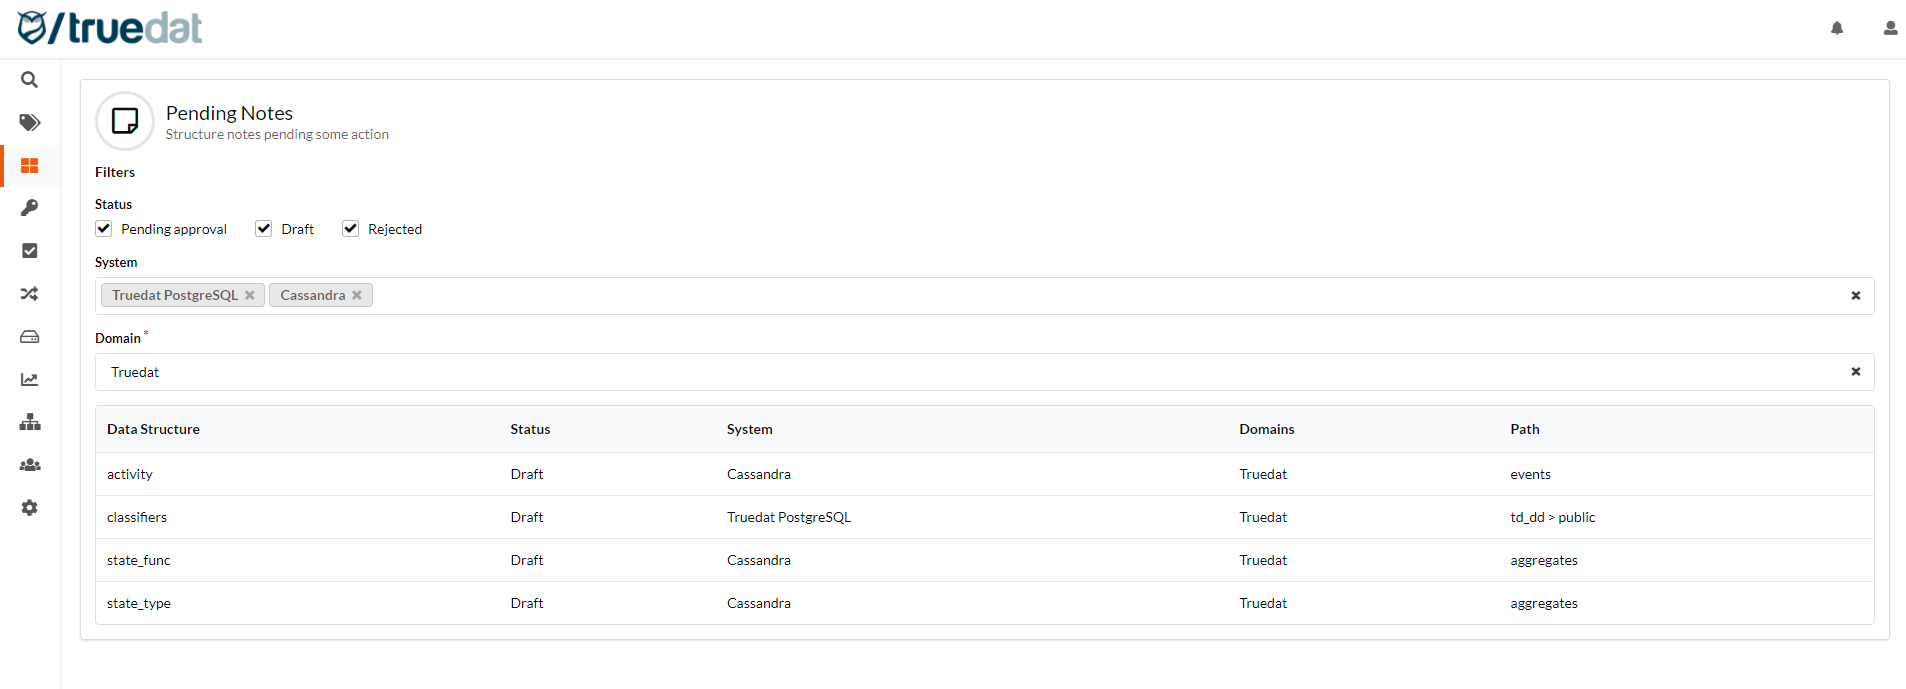Open the key icon in sidebar

pos(30,208)
